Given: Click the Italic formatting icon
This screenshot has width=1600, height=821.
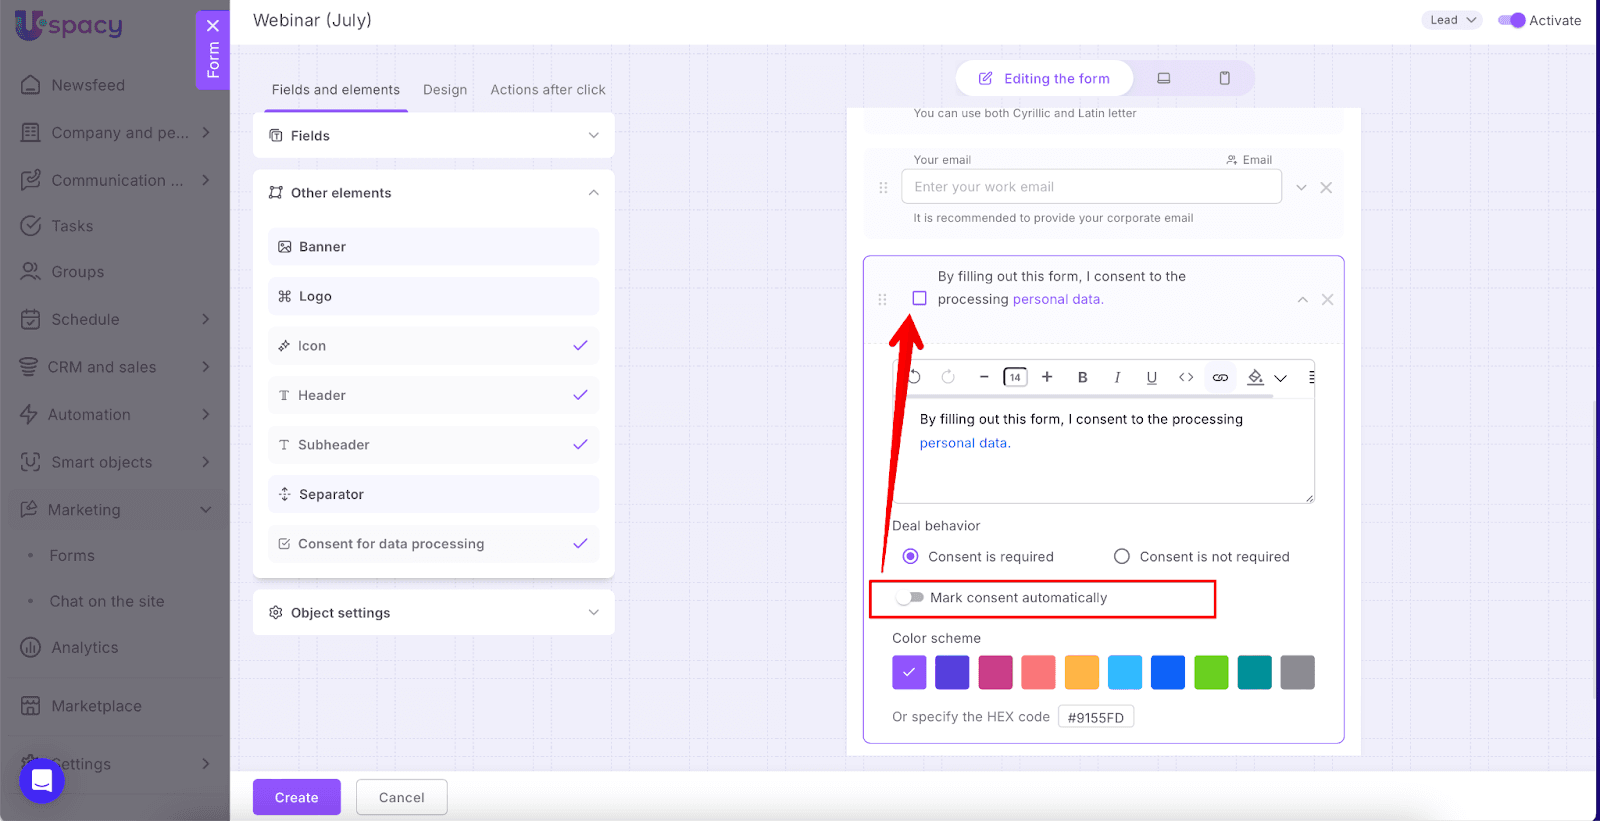Looking at the screenshot, I should click(x=1117, y=377).
